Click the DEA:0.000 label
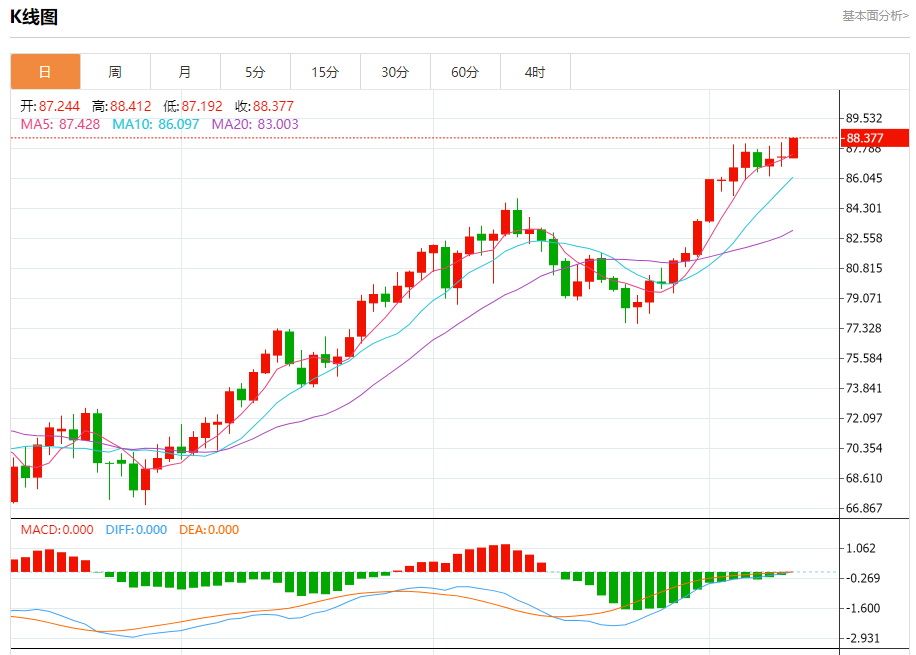The width and height of the screenshot is (916, 655). (x=209, y=530)
